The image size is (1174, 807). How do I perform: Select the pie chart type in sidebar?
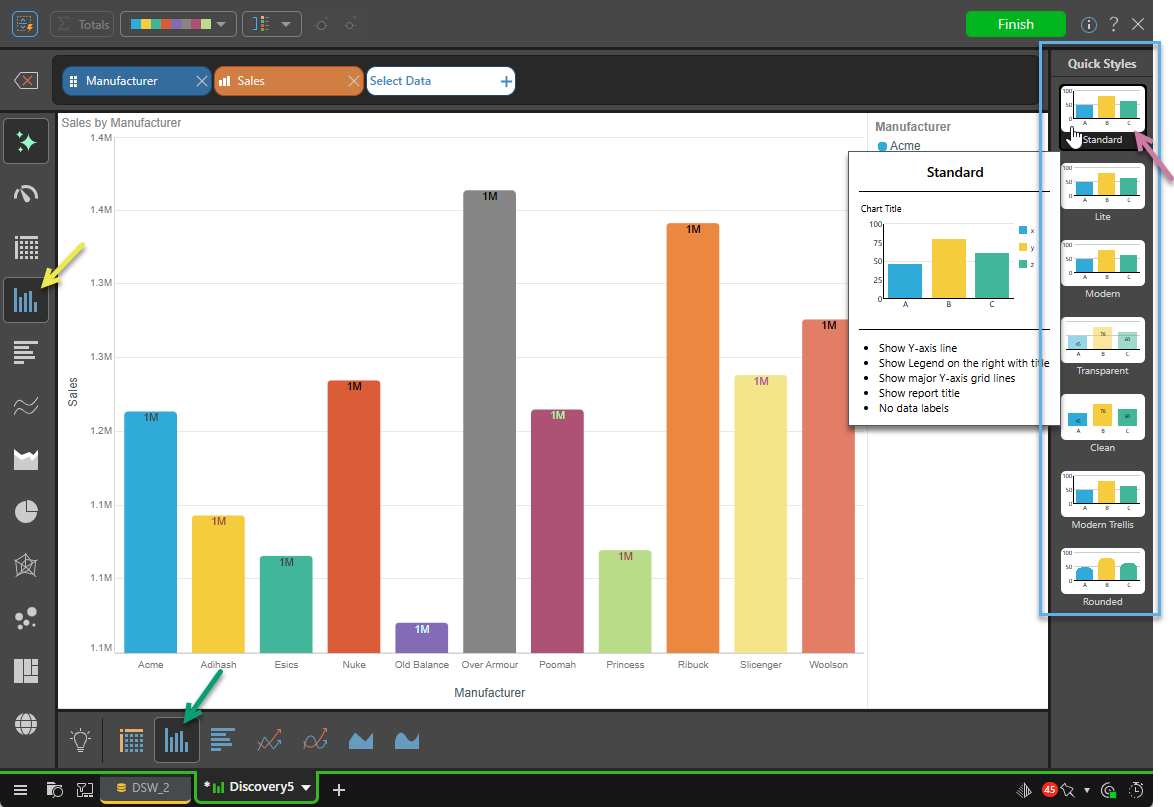[x=26, y=513]
